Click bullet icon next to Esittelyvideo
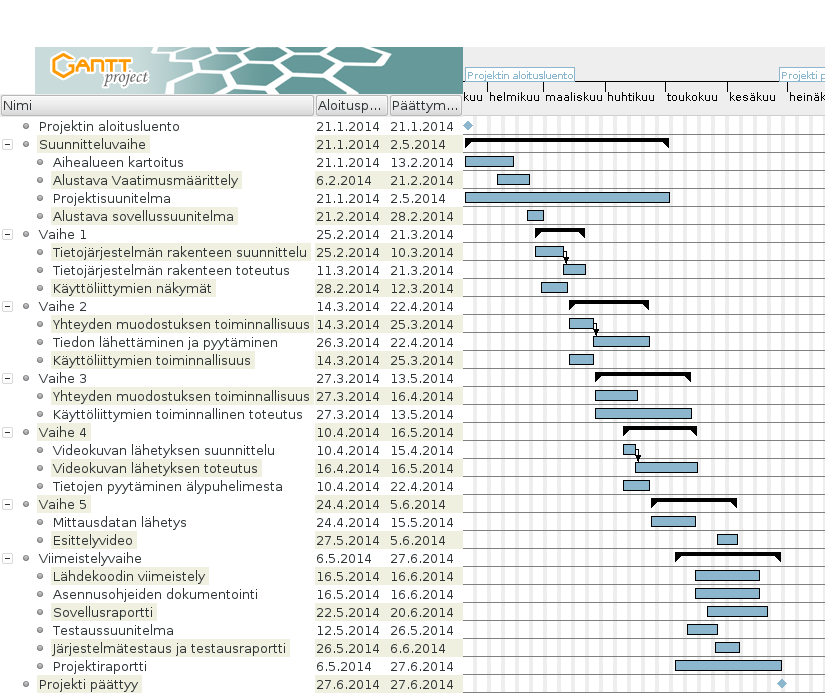Viewport: 825px width, 693px height. point(41,540)
